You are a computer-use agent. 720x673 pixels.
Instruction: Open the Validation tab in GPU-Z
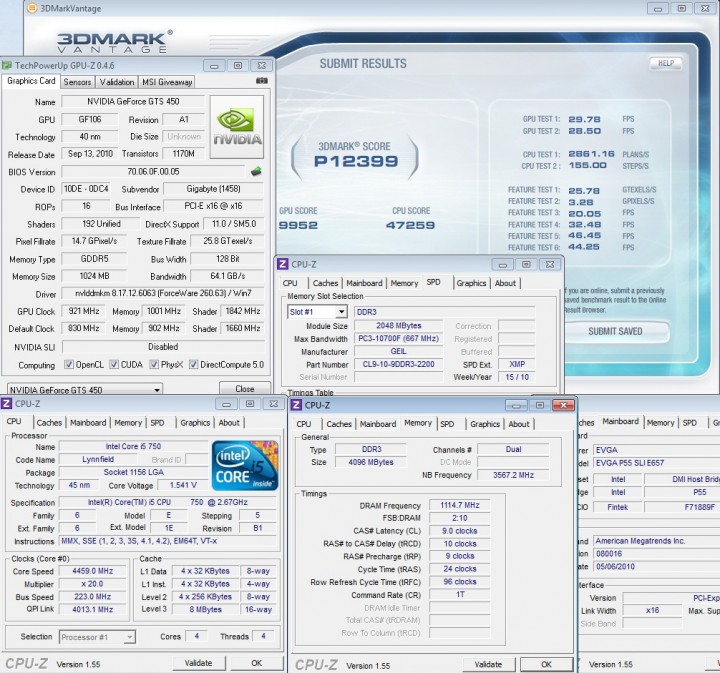(x=117, y=82)
